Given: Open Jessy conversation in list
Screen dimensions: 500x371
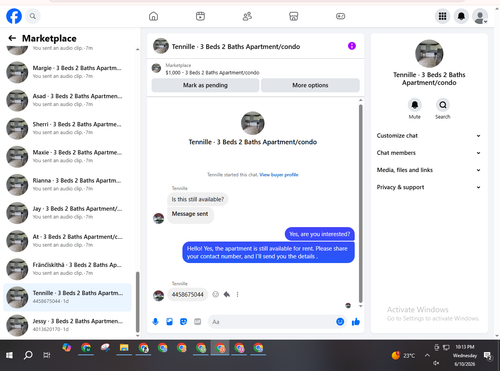Looking at the screenshot, I should coord(67,325).
